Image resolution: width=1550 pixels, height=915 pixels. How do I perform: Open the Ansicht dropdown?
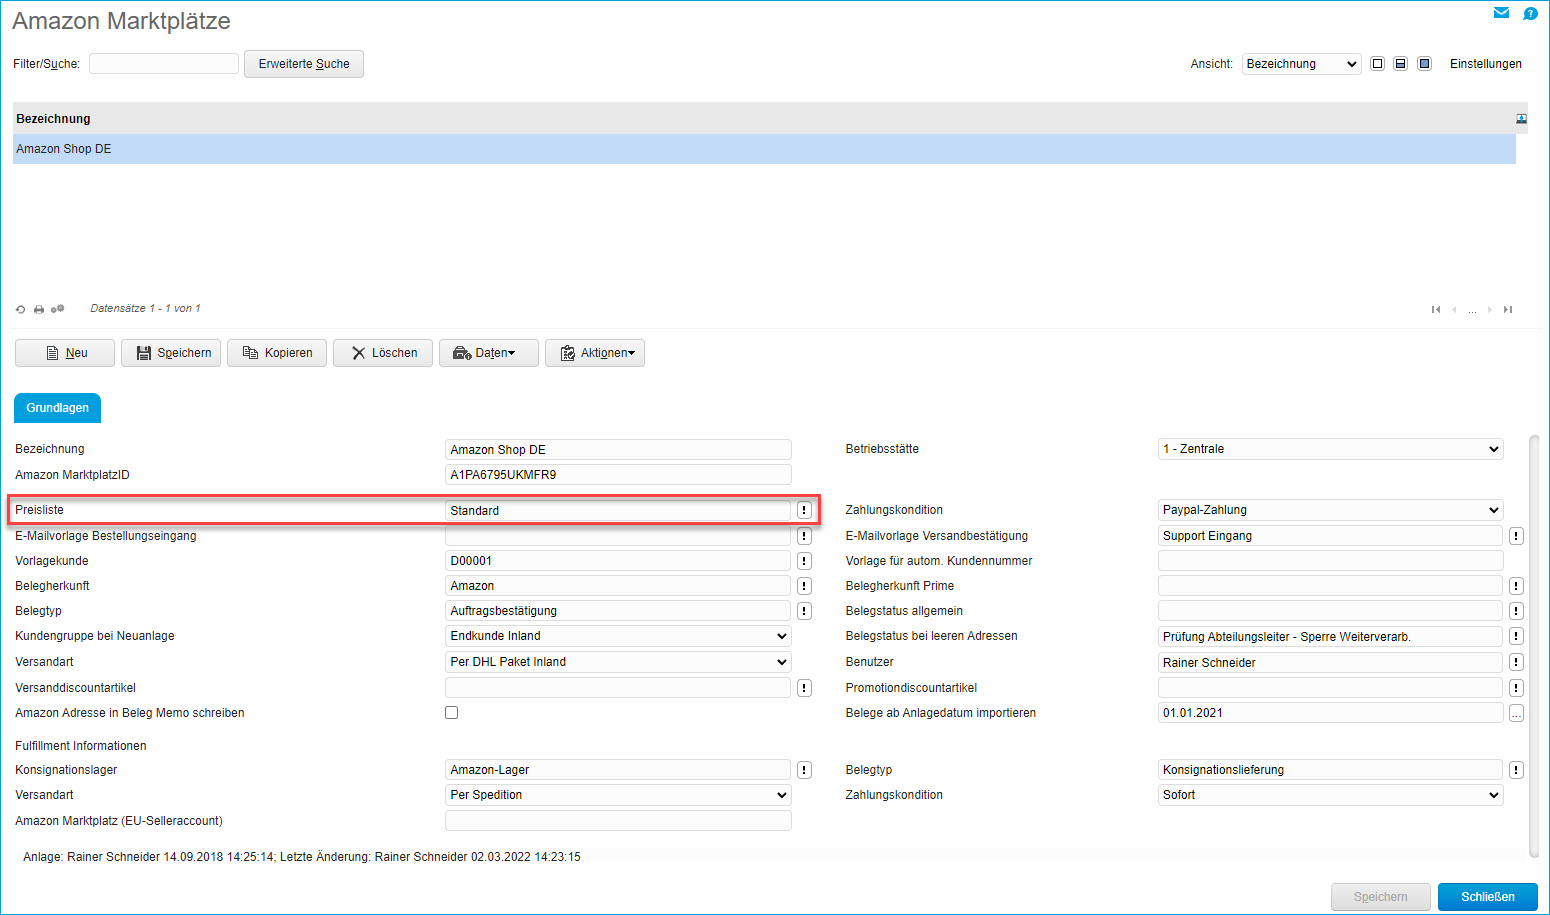(x=1301, y=64)
